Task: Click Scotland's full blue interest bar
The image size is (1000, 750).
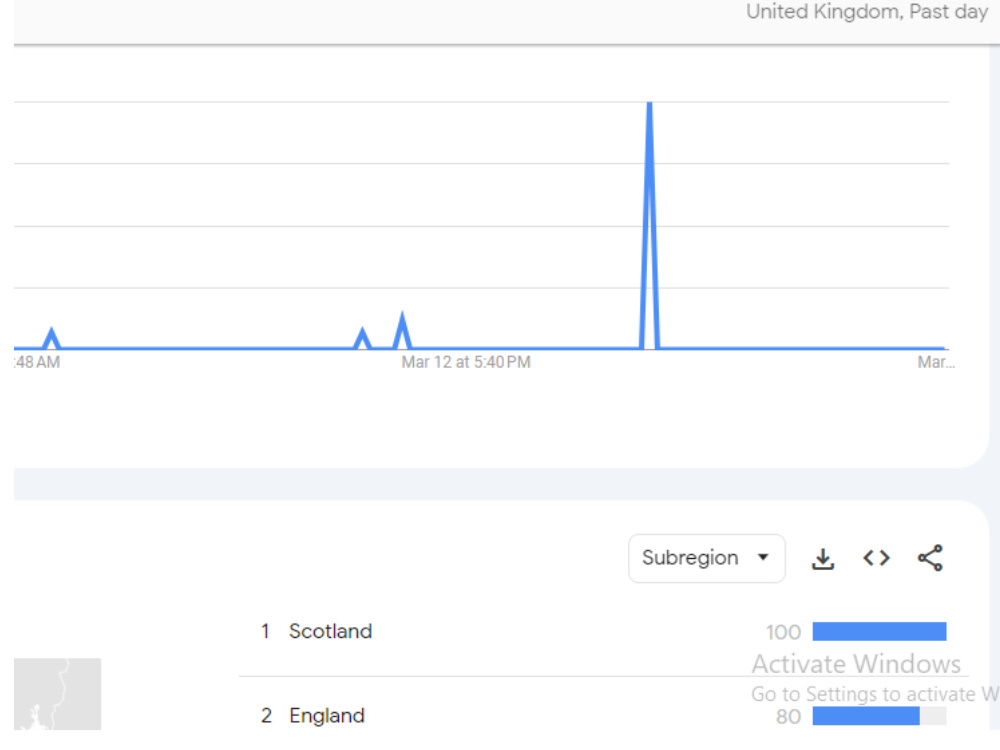Action: [879, 631]
